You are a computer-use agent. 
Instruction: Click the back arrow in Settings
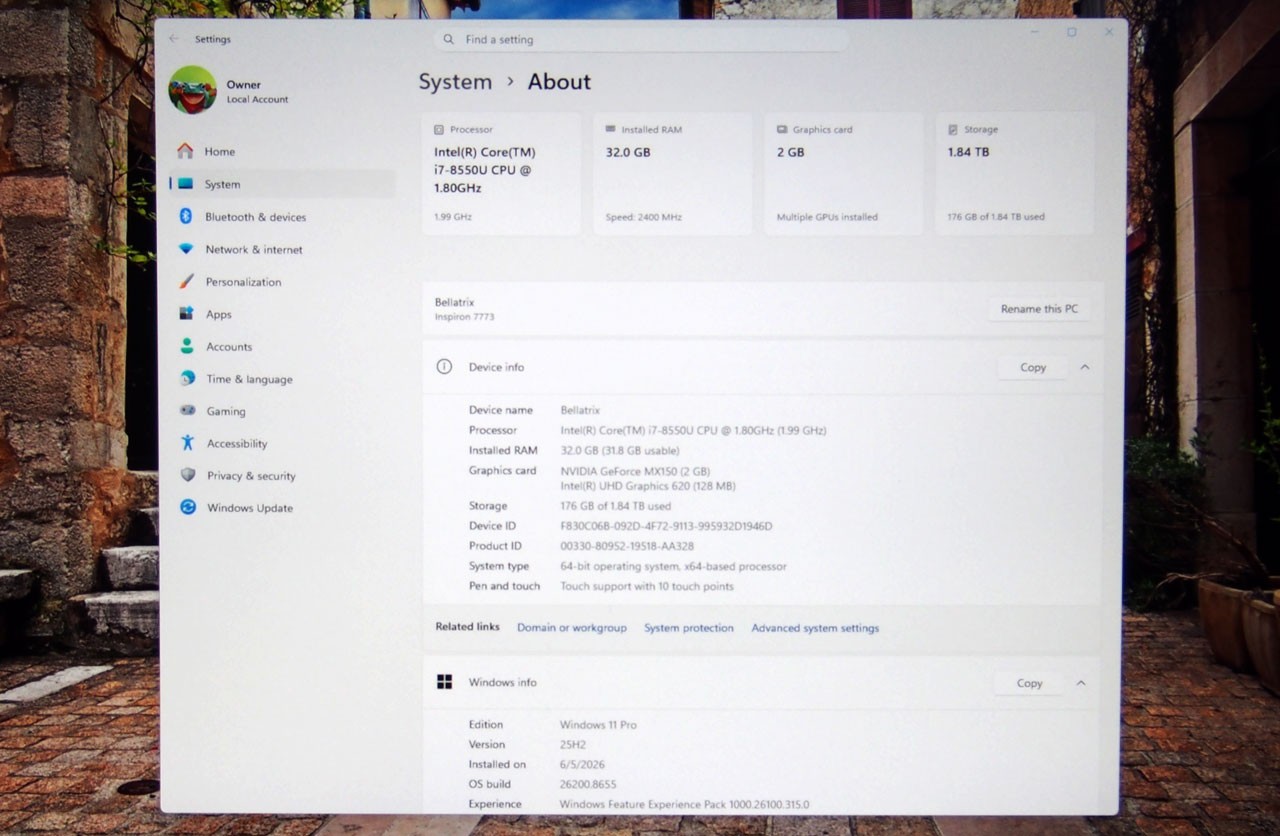click(175, 39)
